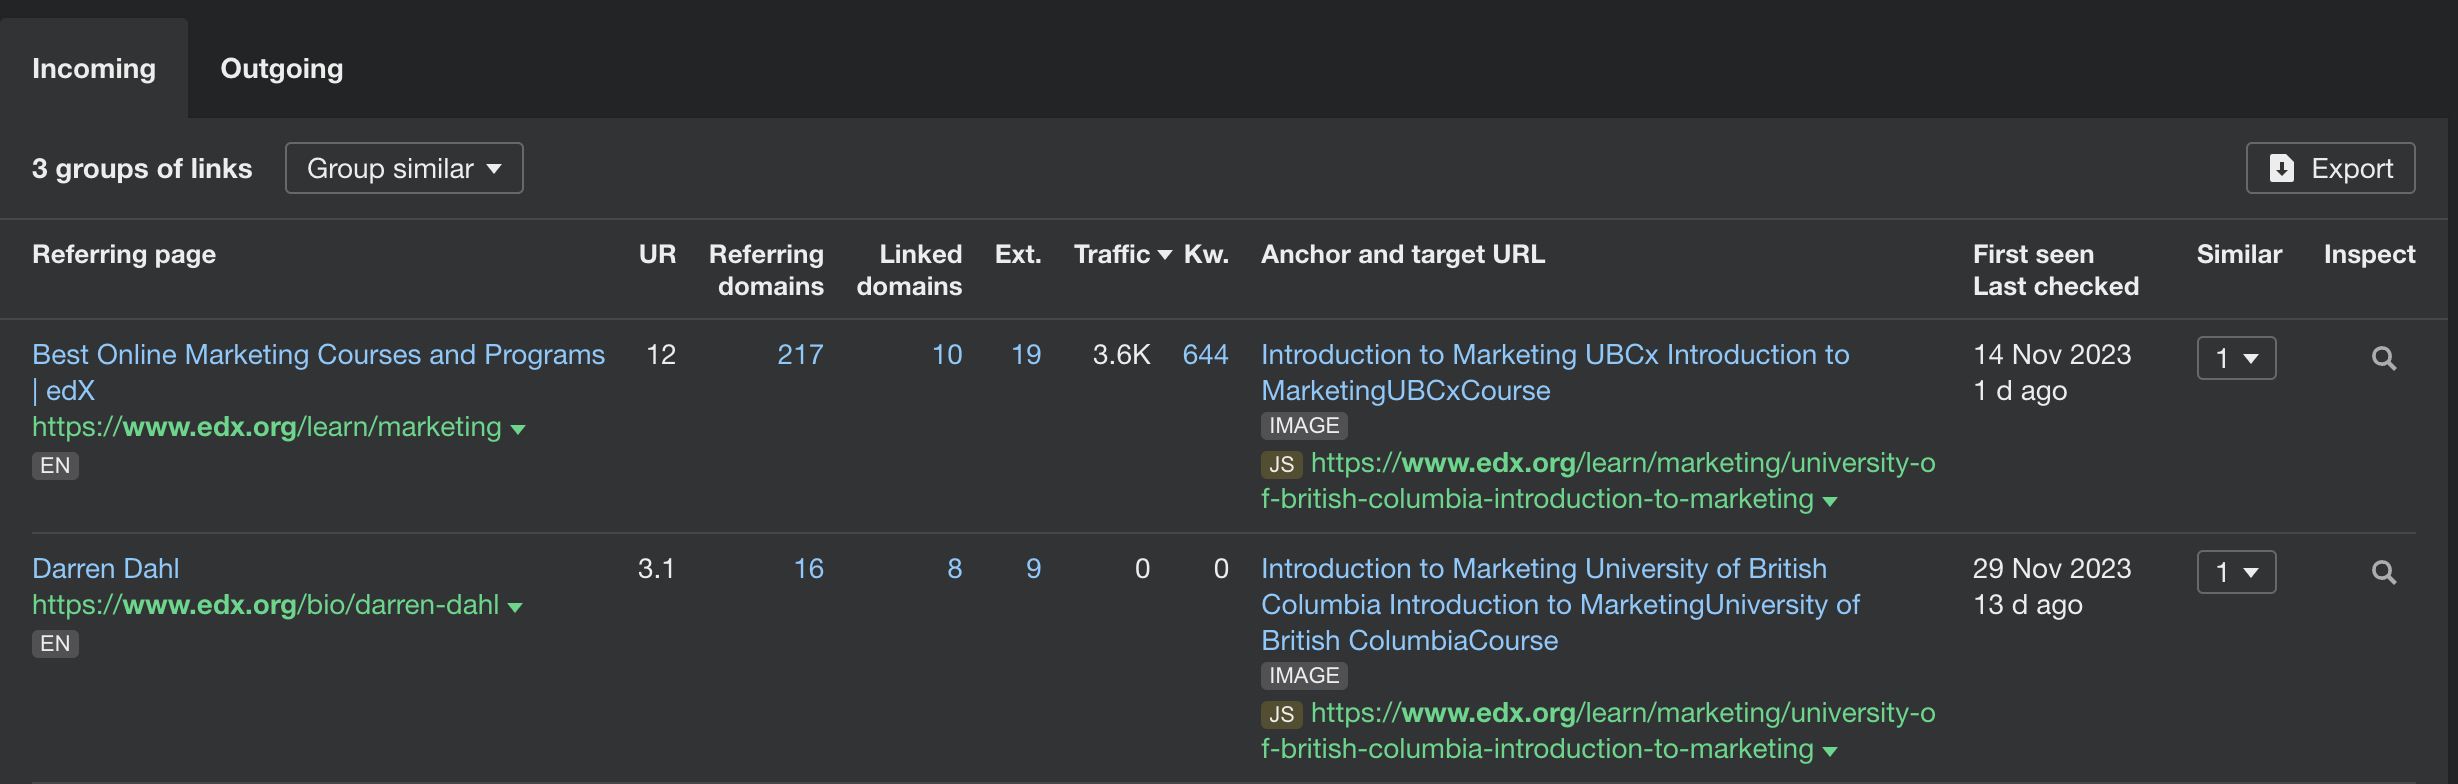Expand arrow next to bio/darren-dahl URL
Image resolution: width=2458 pixels, height=784 pixels.
(515, 607)
